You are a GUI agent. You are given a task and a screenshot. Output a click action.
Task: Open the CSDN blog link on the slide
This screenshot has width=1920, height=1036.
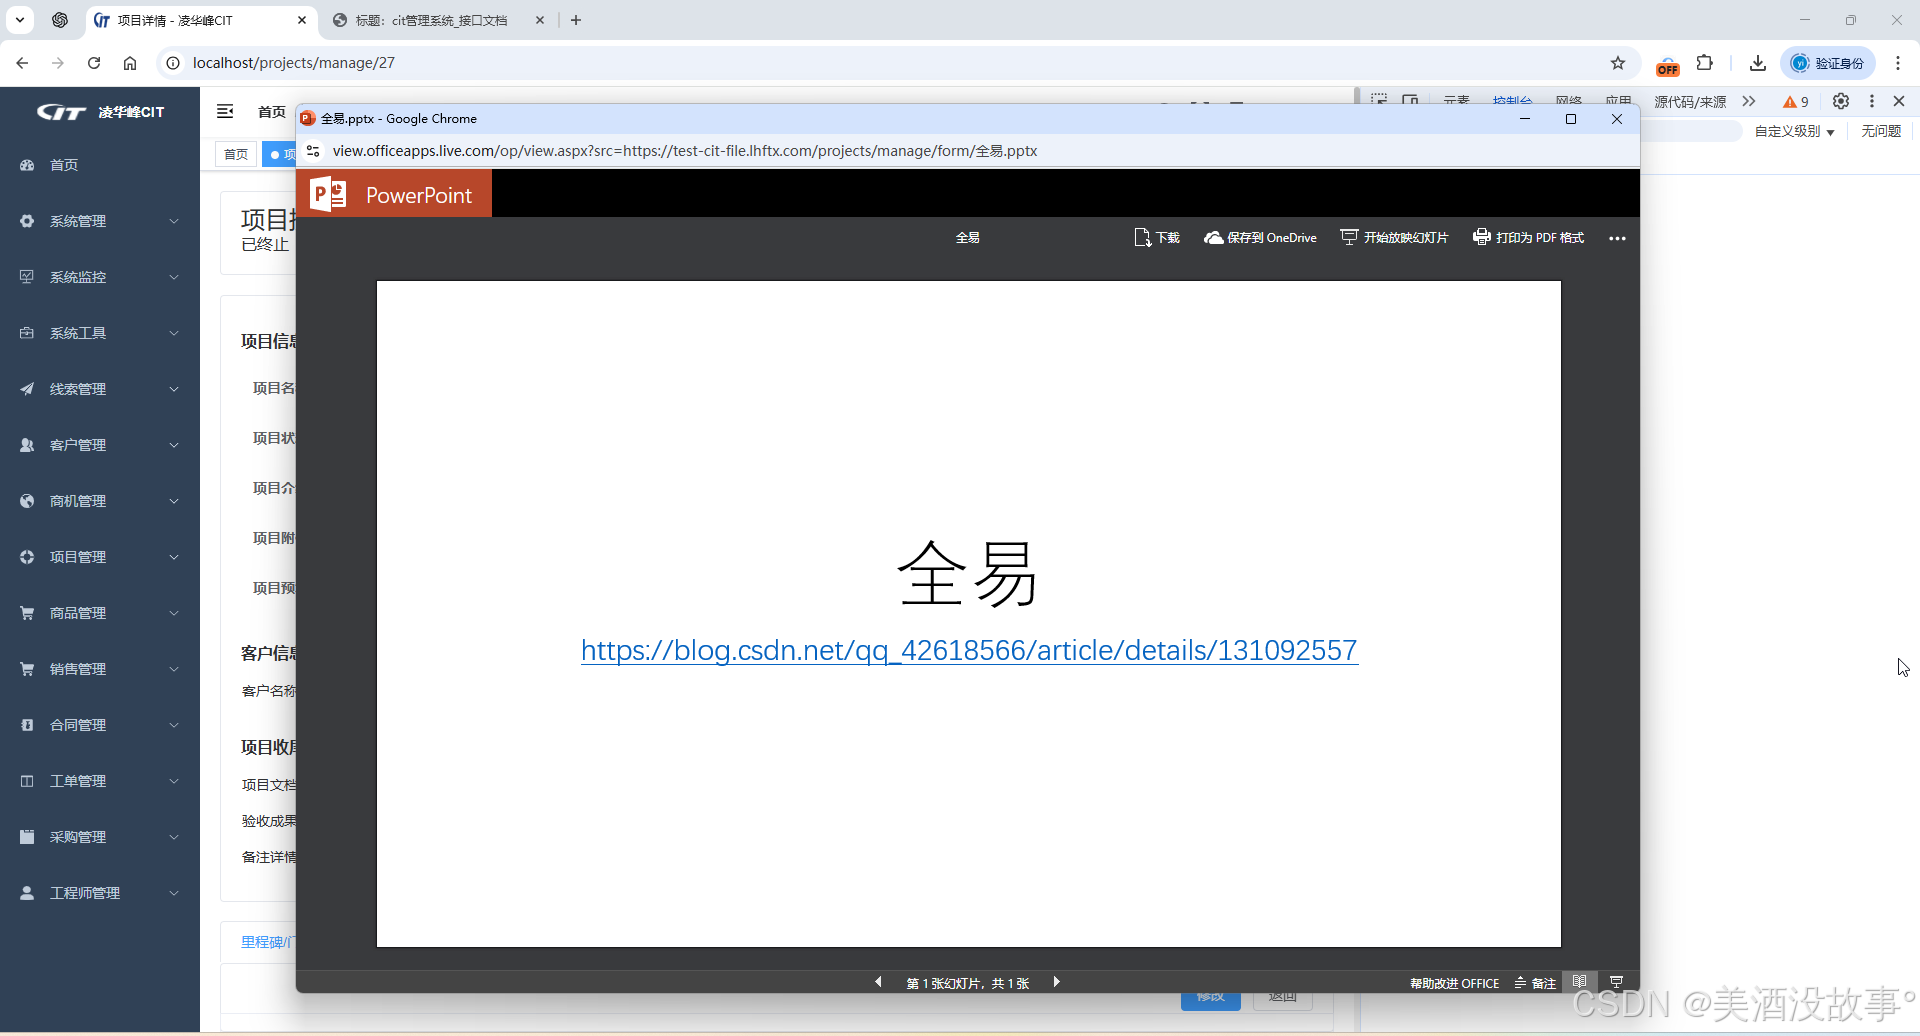point(968,650)
